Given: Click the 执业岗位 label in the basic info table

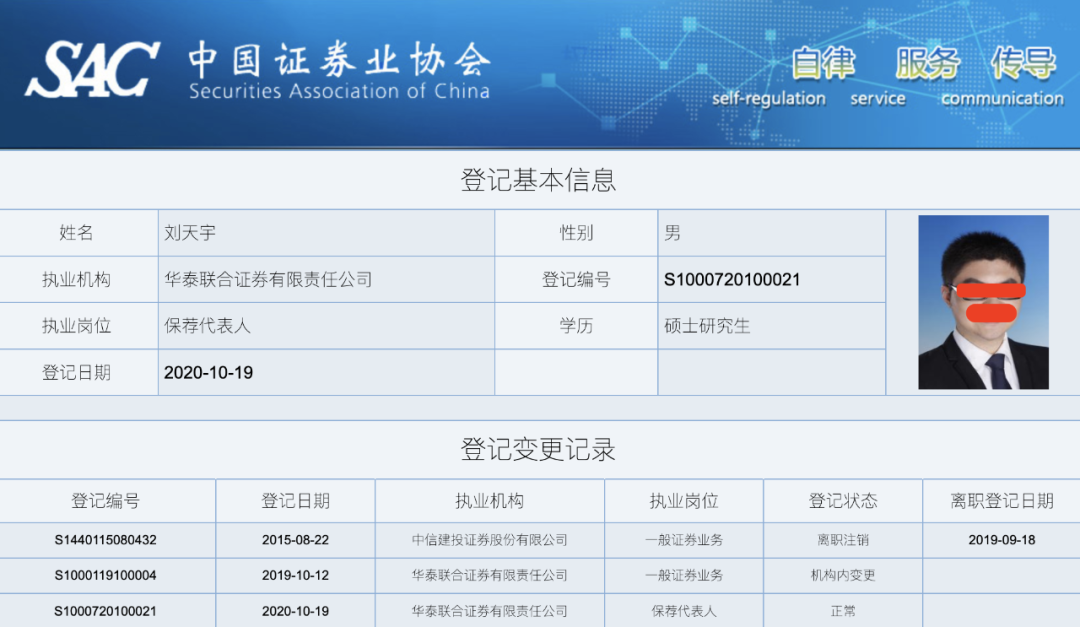Looking at the screenshot, I should (x=76, y=326).
